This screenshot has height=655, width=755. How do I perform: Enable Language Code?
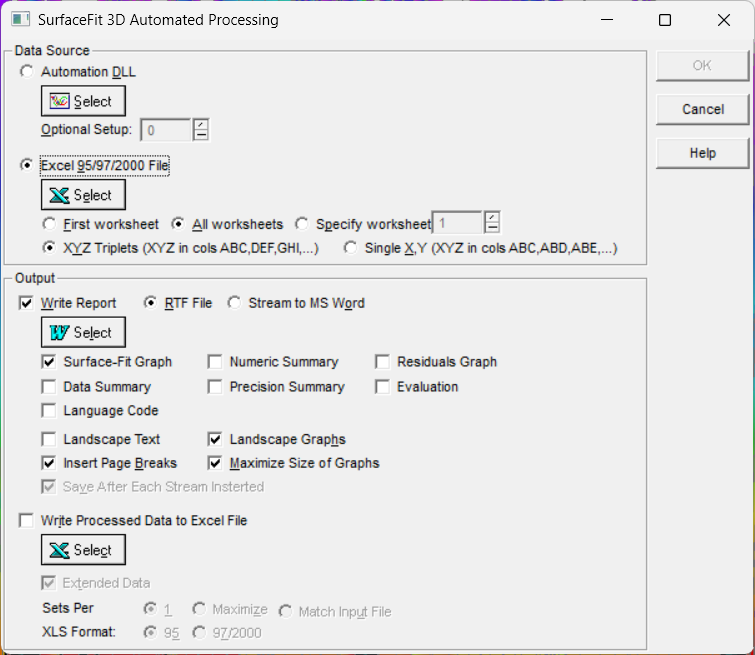pyautogui.click(x=49, y=410)
